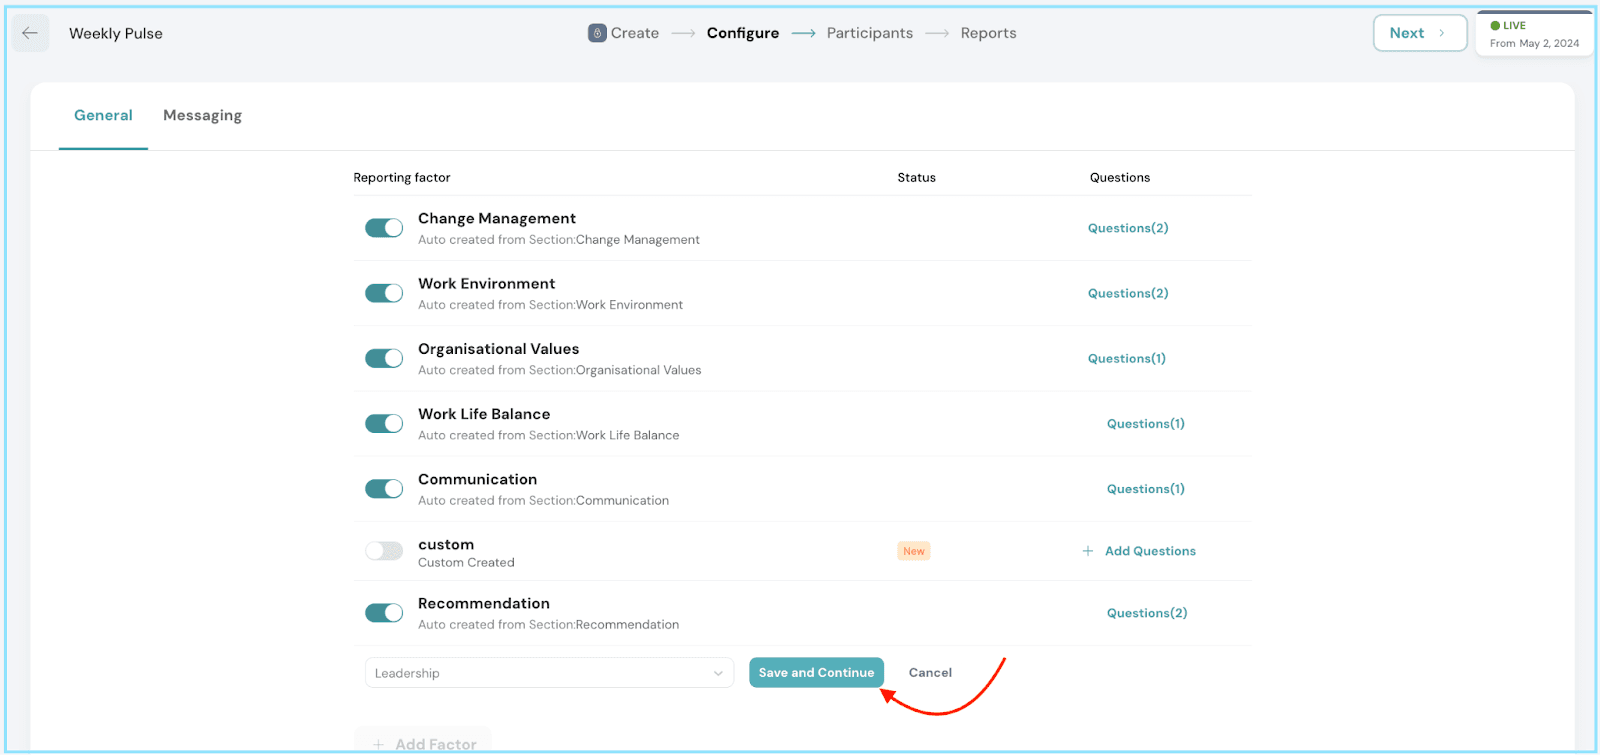Toggle off Change Management factor

click(384, 228)
